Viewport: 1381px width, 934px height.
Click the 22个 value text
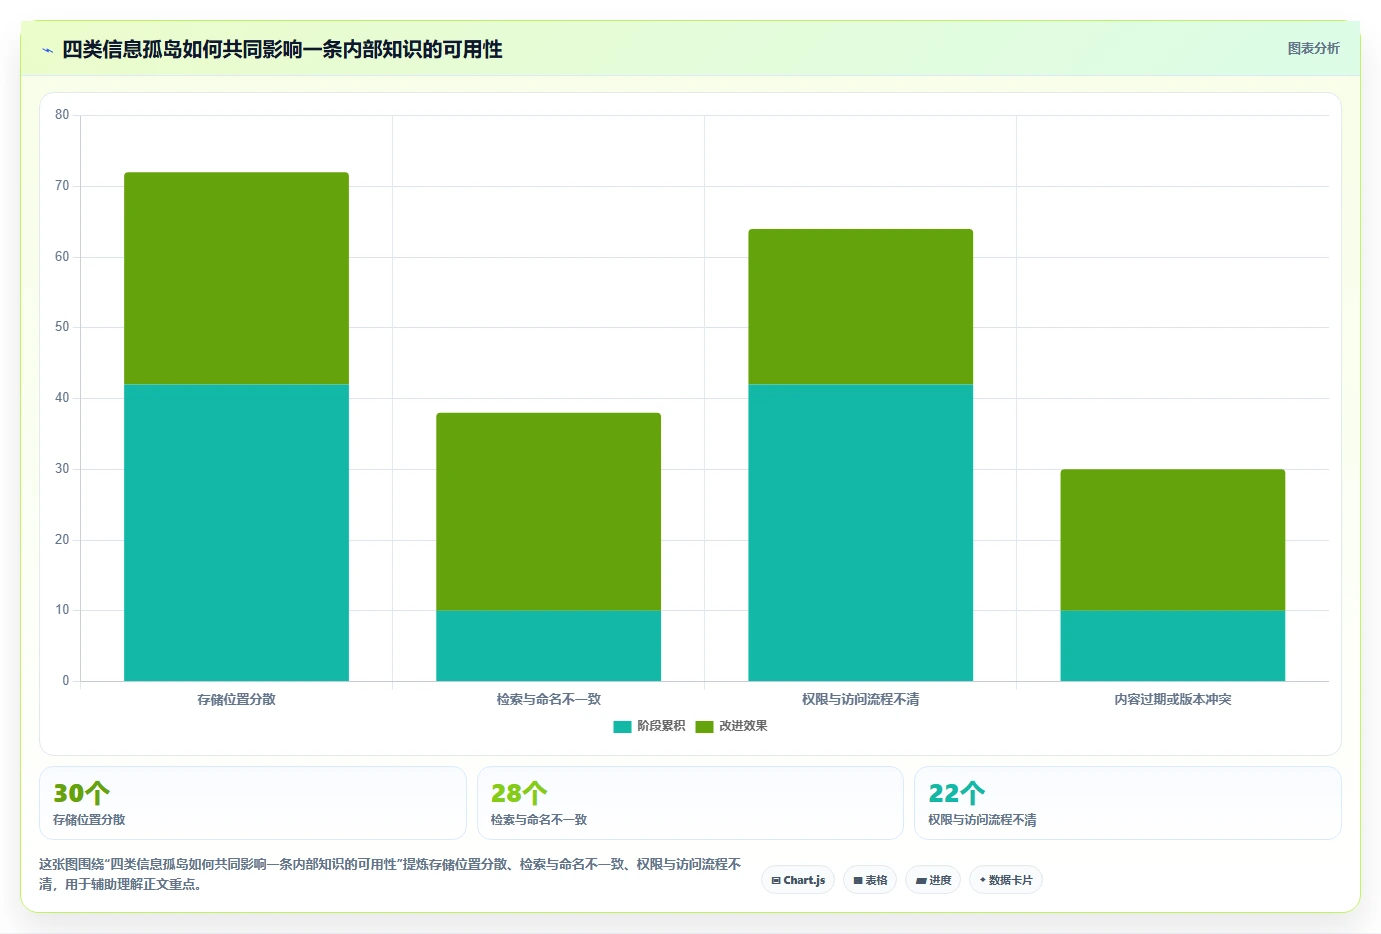956,793
